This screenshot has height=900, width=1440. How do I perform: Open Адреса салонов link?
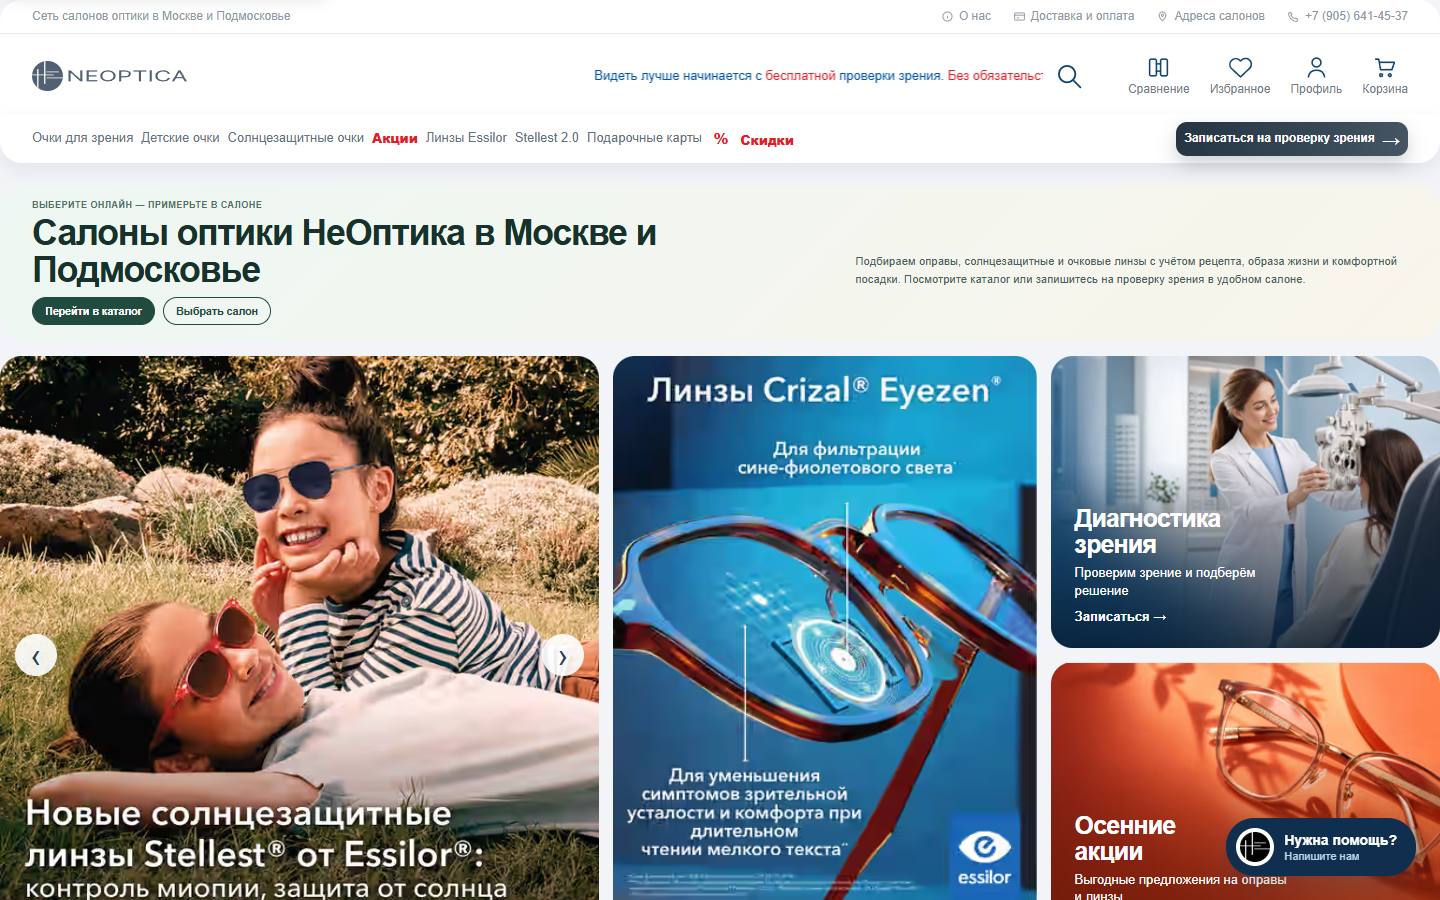coord(1211,16)
